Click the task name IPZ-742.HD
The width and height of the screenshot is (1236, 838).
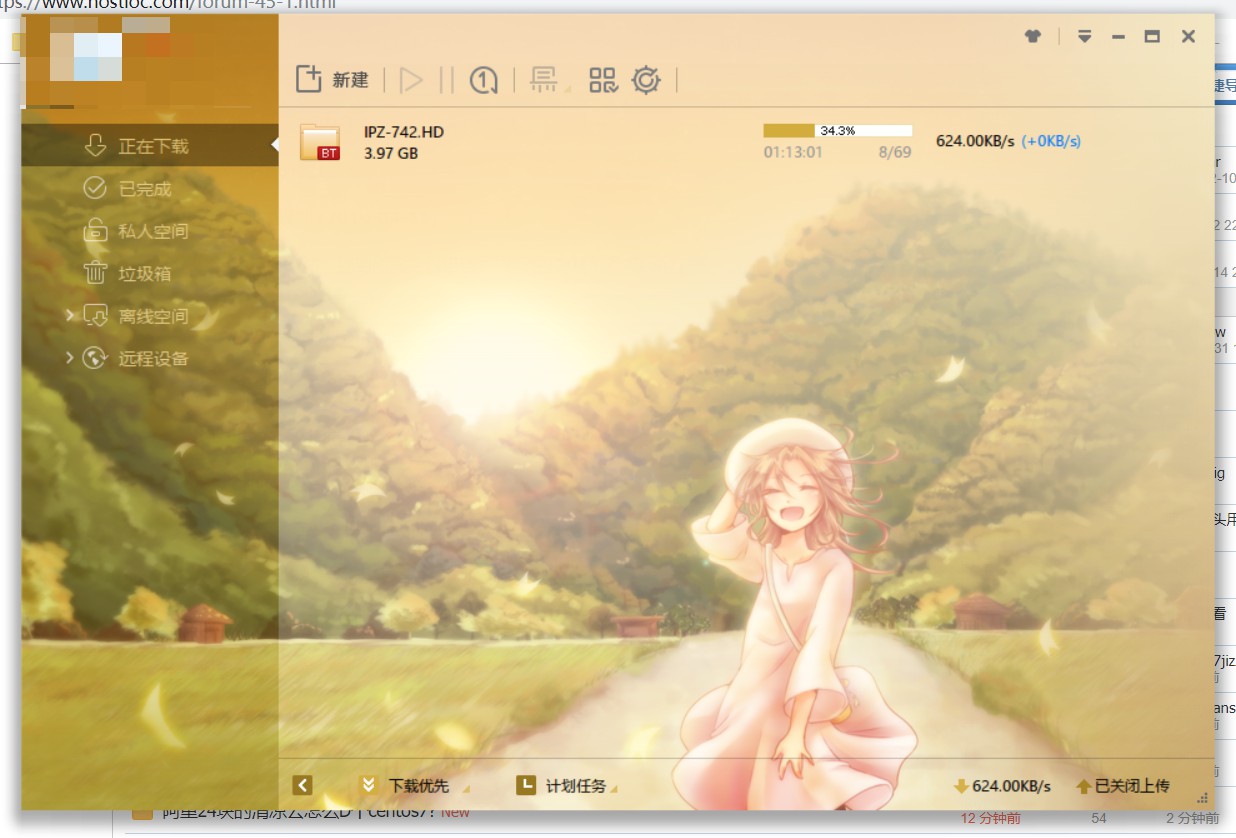click(x=404, y=132)
